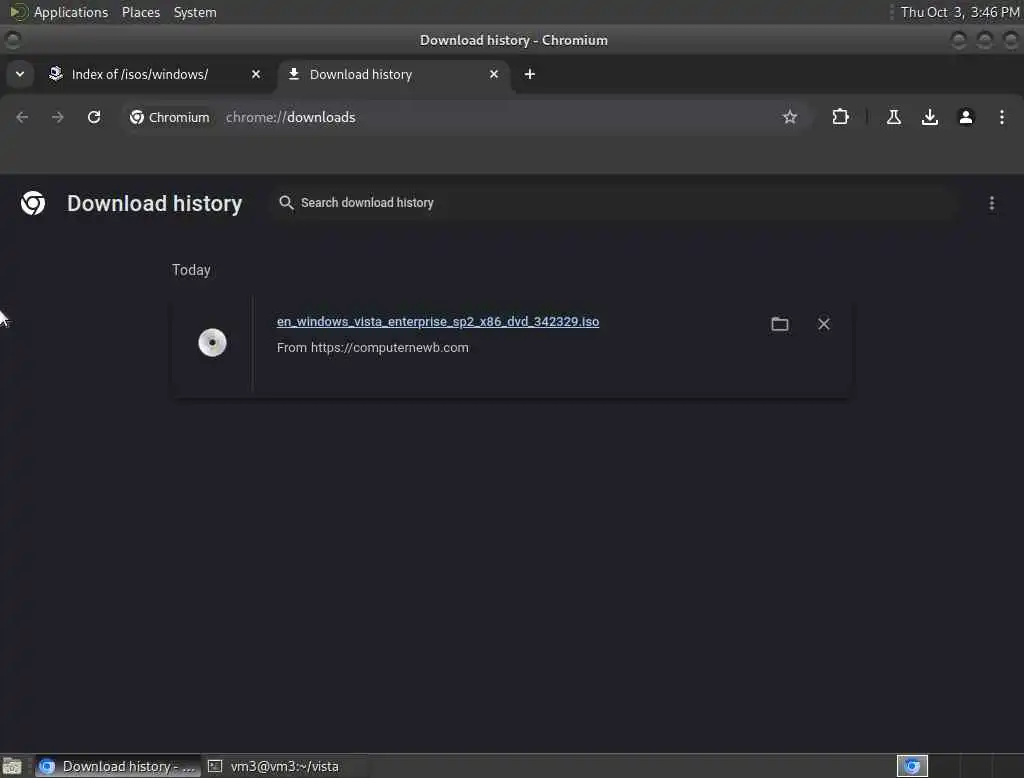This screenshot has height=778, width=1024.
Task: Open the Places menu
Action: (141, 12)
